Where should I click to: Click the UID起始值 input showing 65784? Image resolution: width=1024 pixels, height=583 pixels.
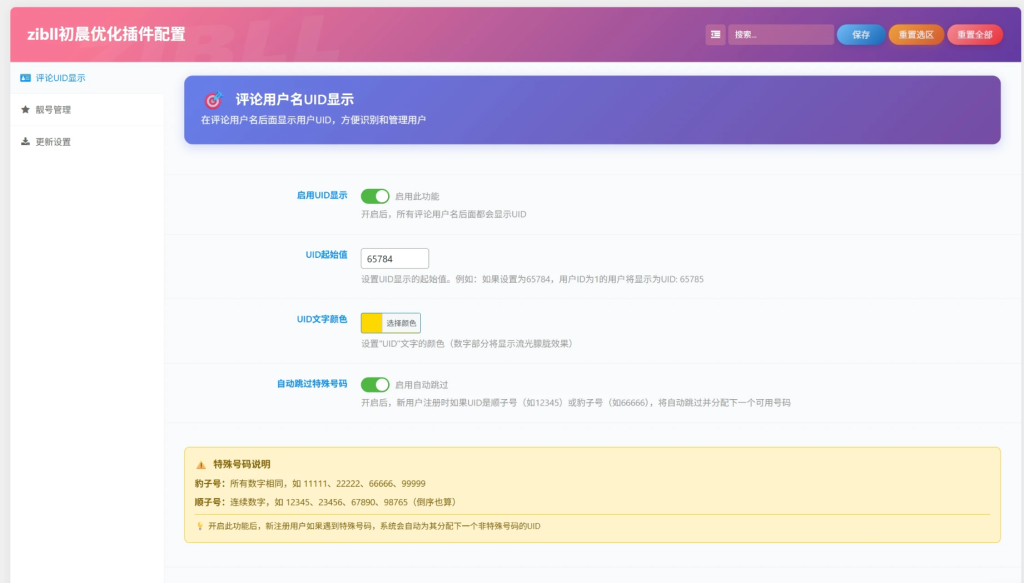pyautogui.click(x=394, y=259)
